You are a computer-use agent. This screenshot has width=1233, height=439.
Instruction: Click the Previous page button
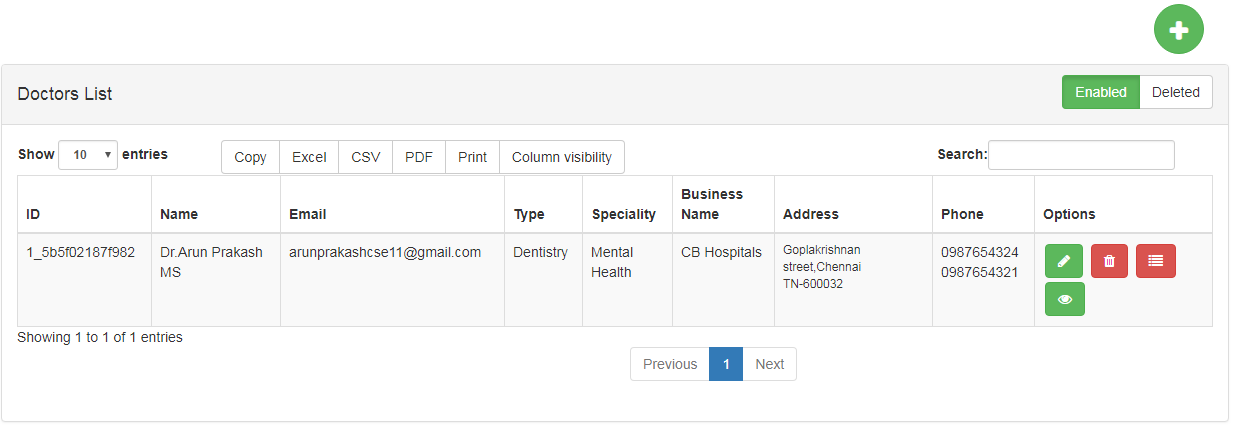pyautogui.click(x=669, y=364)
